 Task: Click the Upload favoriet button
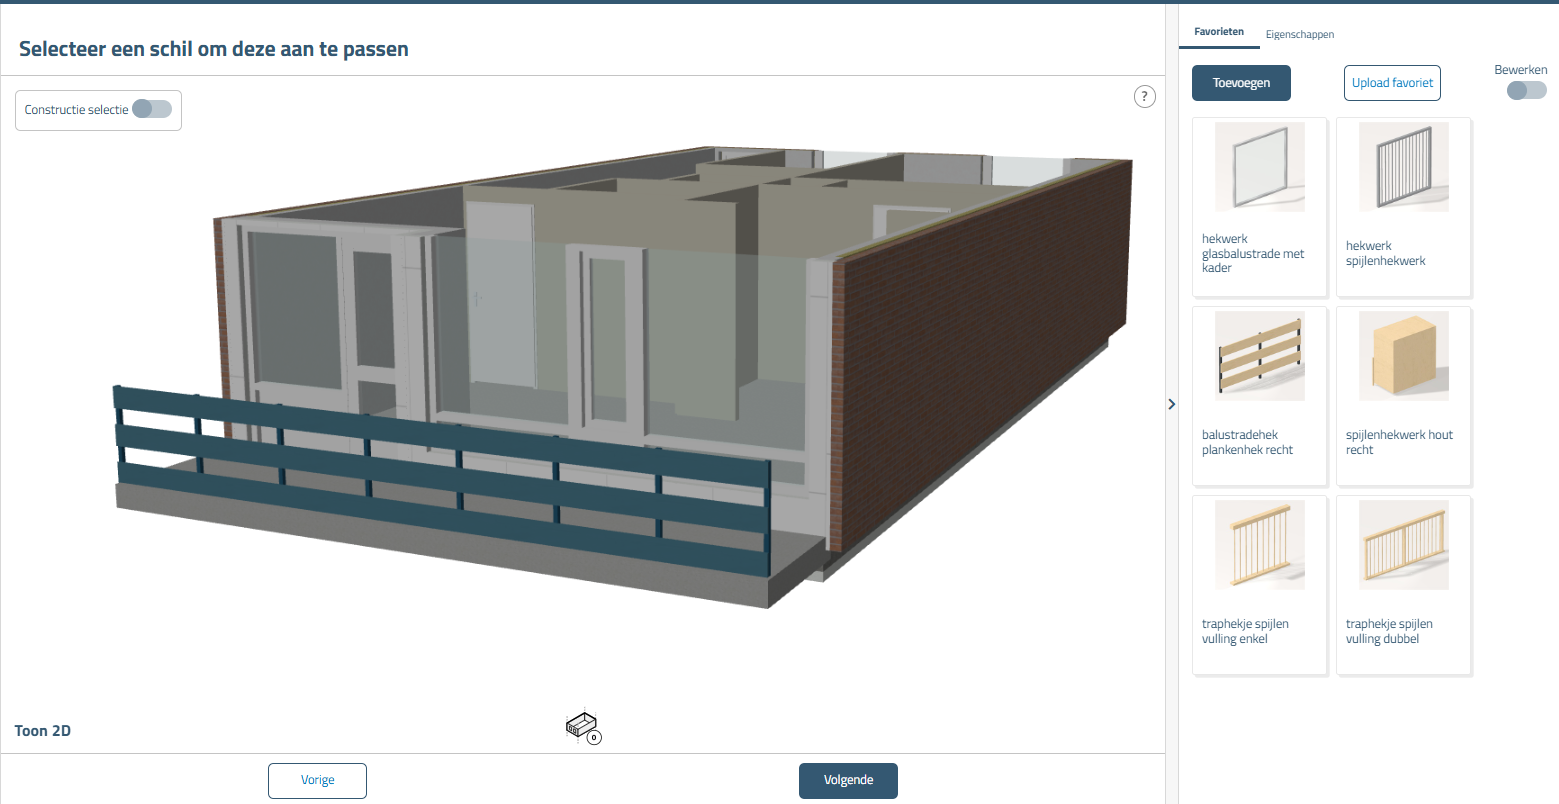pyautogui.click(x=1391, y=83)
